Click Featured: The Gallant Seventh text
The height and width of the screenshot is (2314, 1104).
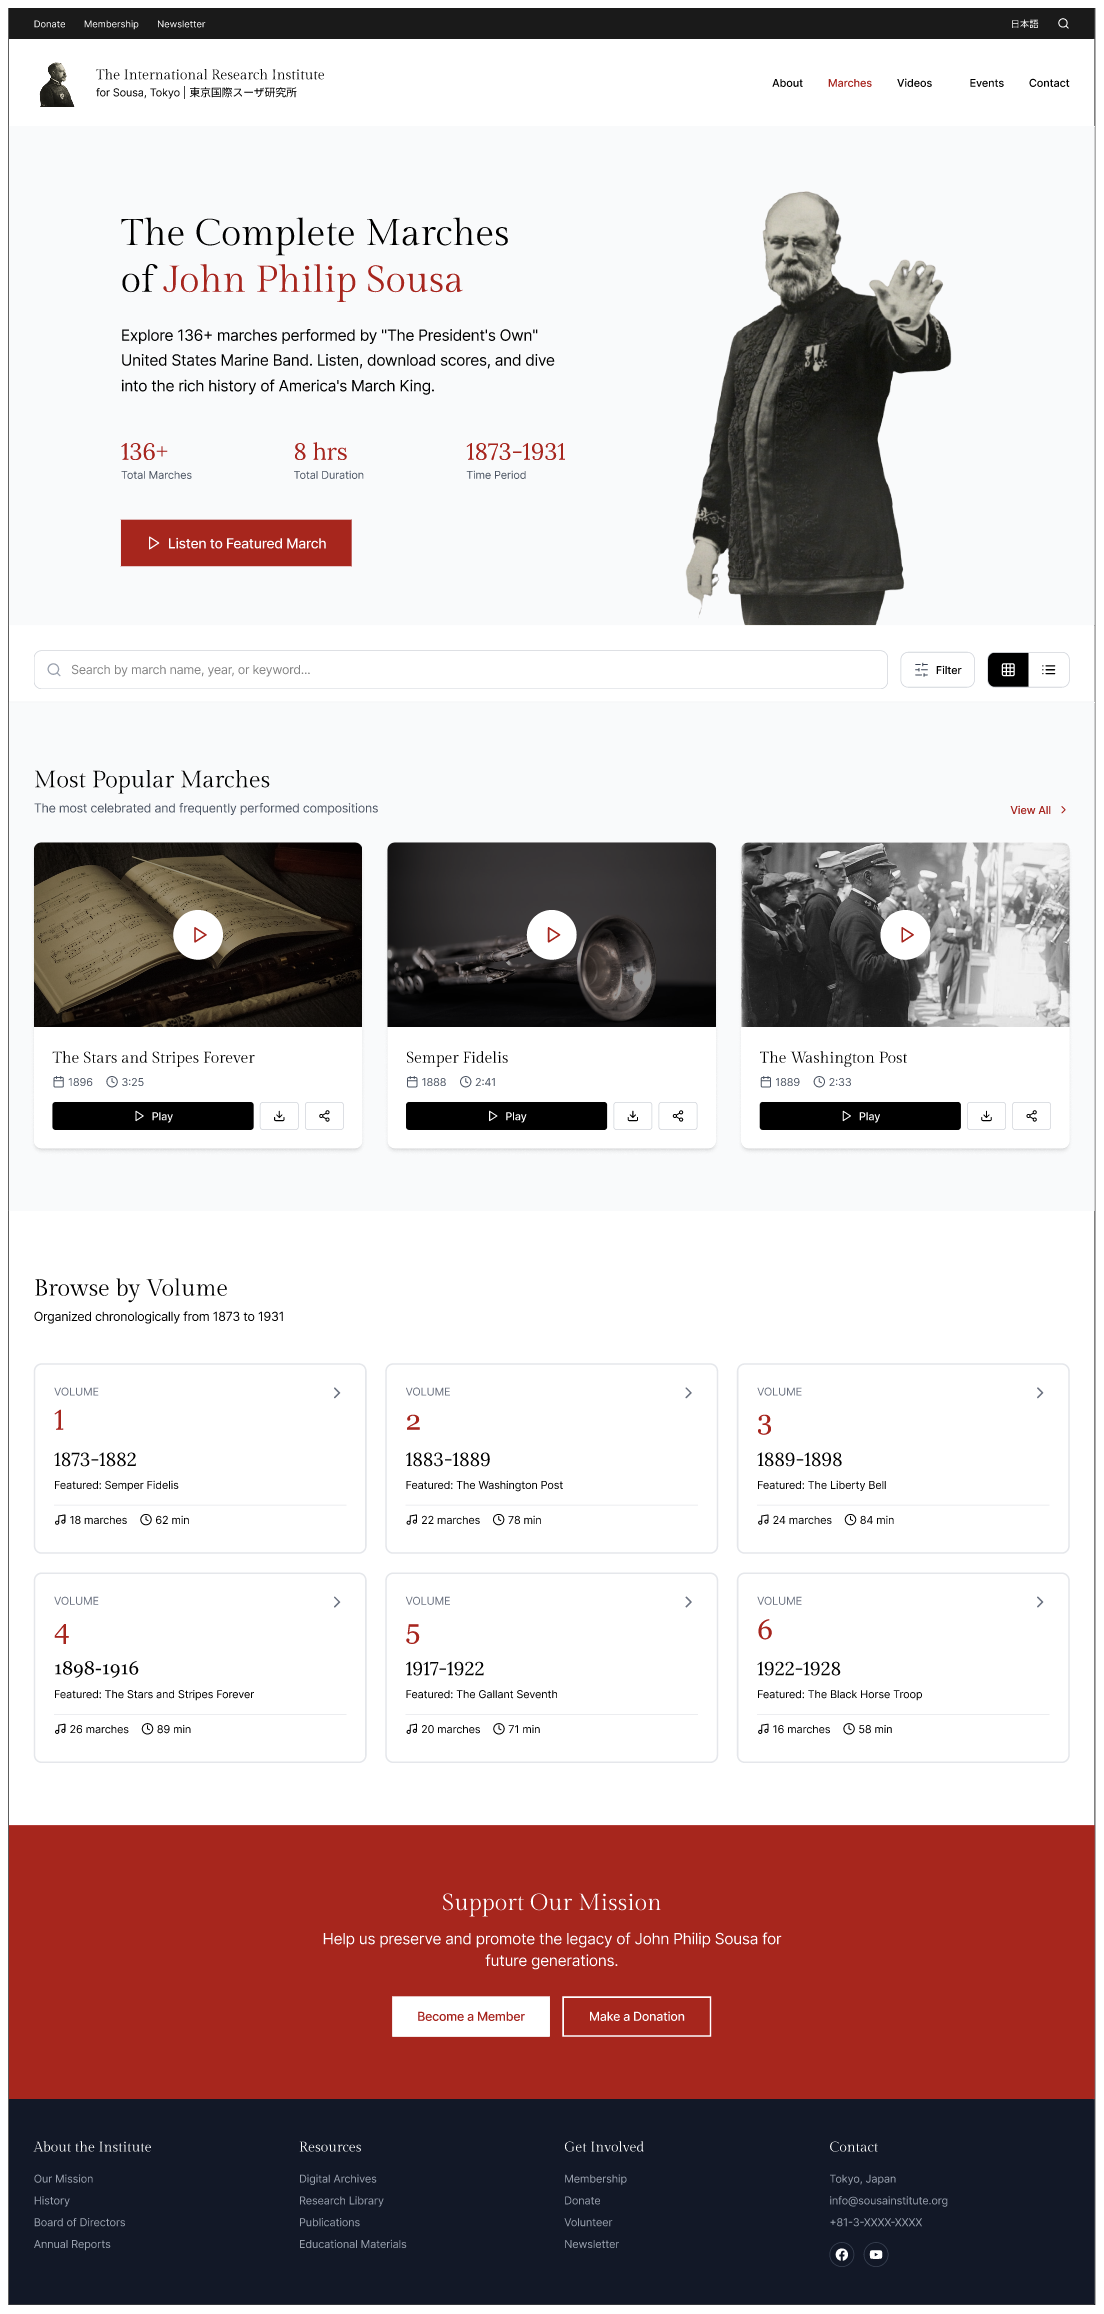[x=482, y=1695]
